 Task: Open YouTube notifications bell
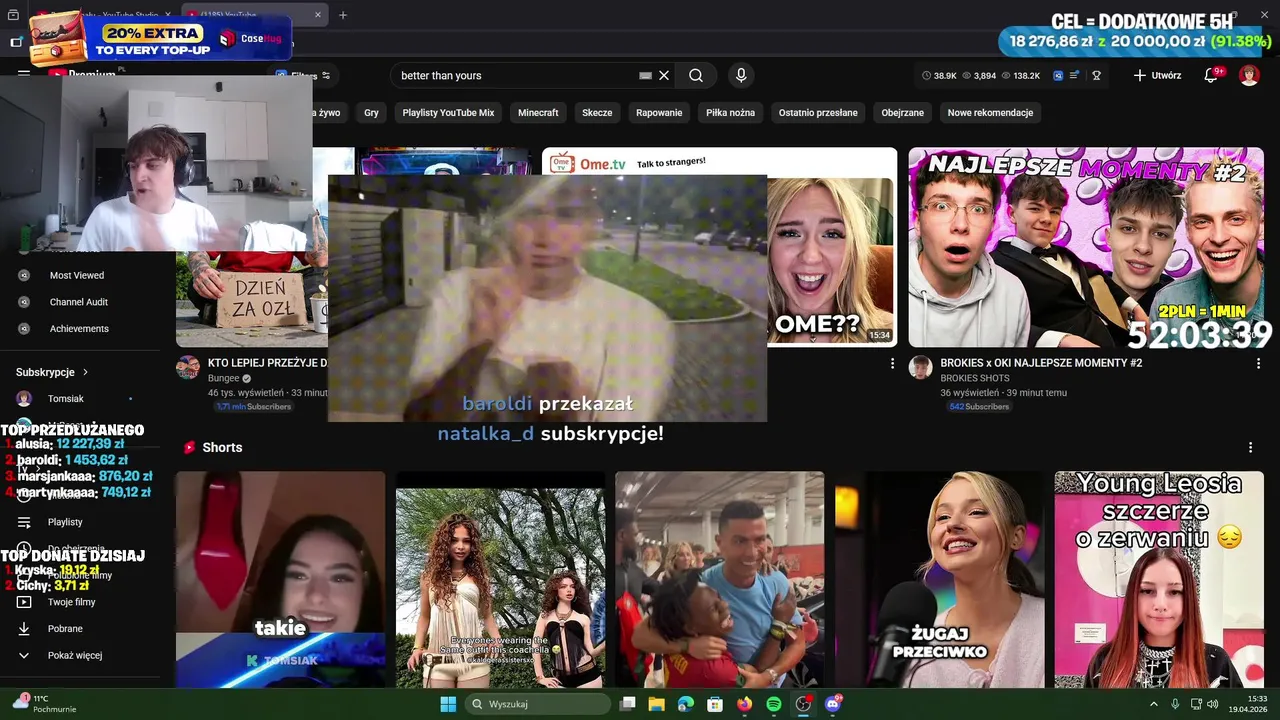tap(1211, 75)
